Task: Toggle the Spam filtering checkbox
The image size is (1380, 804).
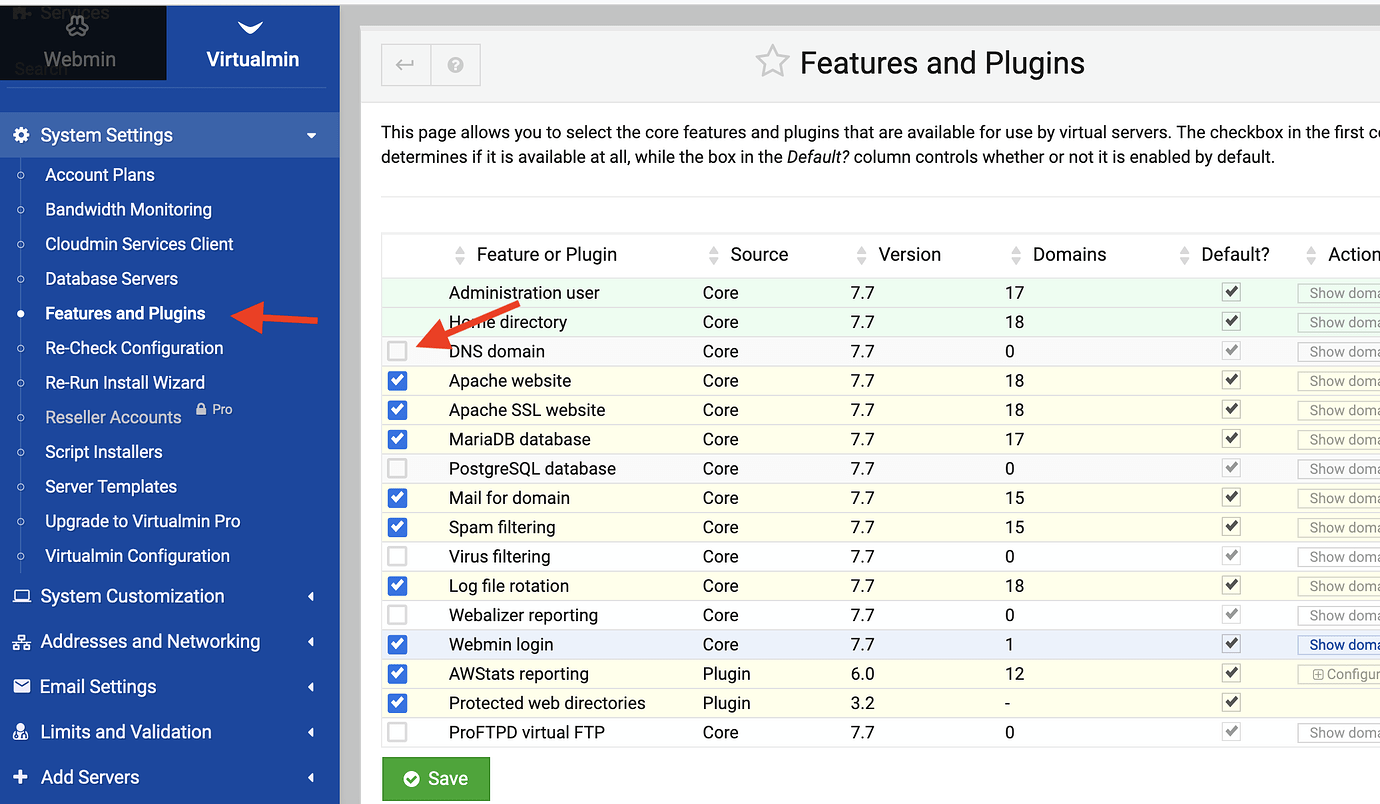Action: coord(397,527)
